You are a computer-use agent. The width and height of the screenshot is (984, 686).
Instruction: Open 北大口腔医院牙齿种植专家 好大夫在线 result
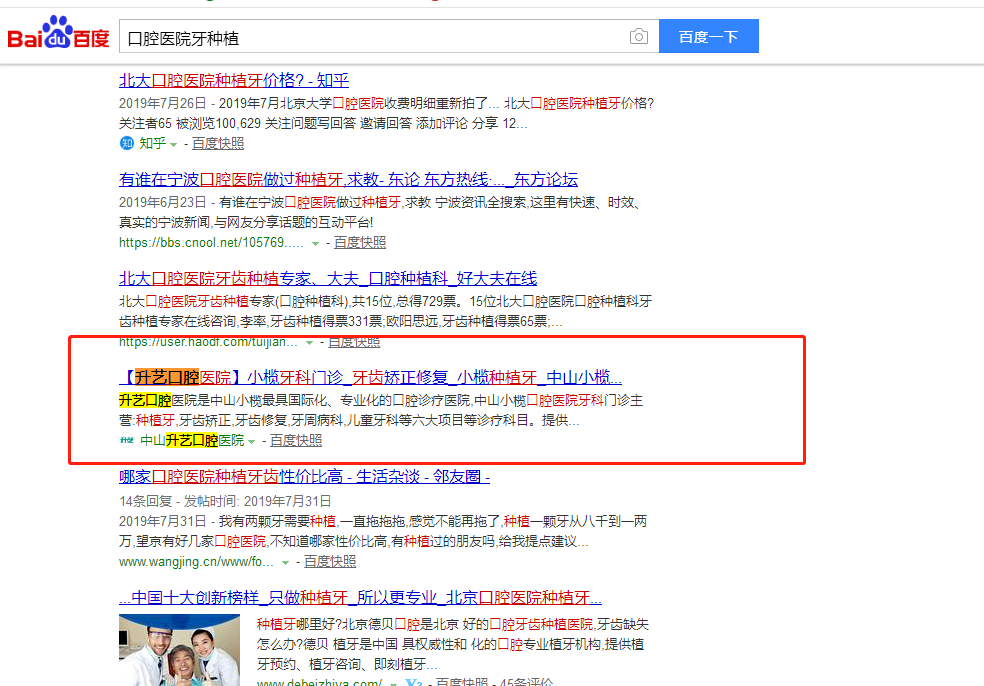pos(328,279)
